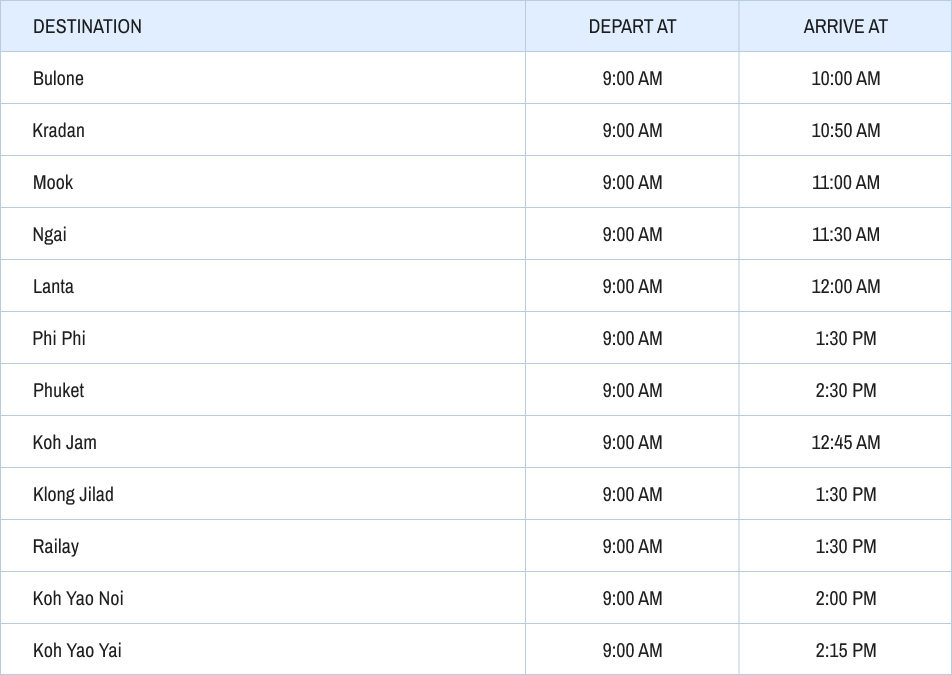Click the Mook destination name
The image size is (952, 675).
point(53,182)
